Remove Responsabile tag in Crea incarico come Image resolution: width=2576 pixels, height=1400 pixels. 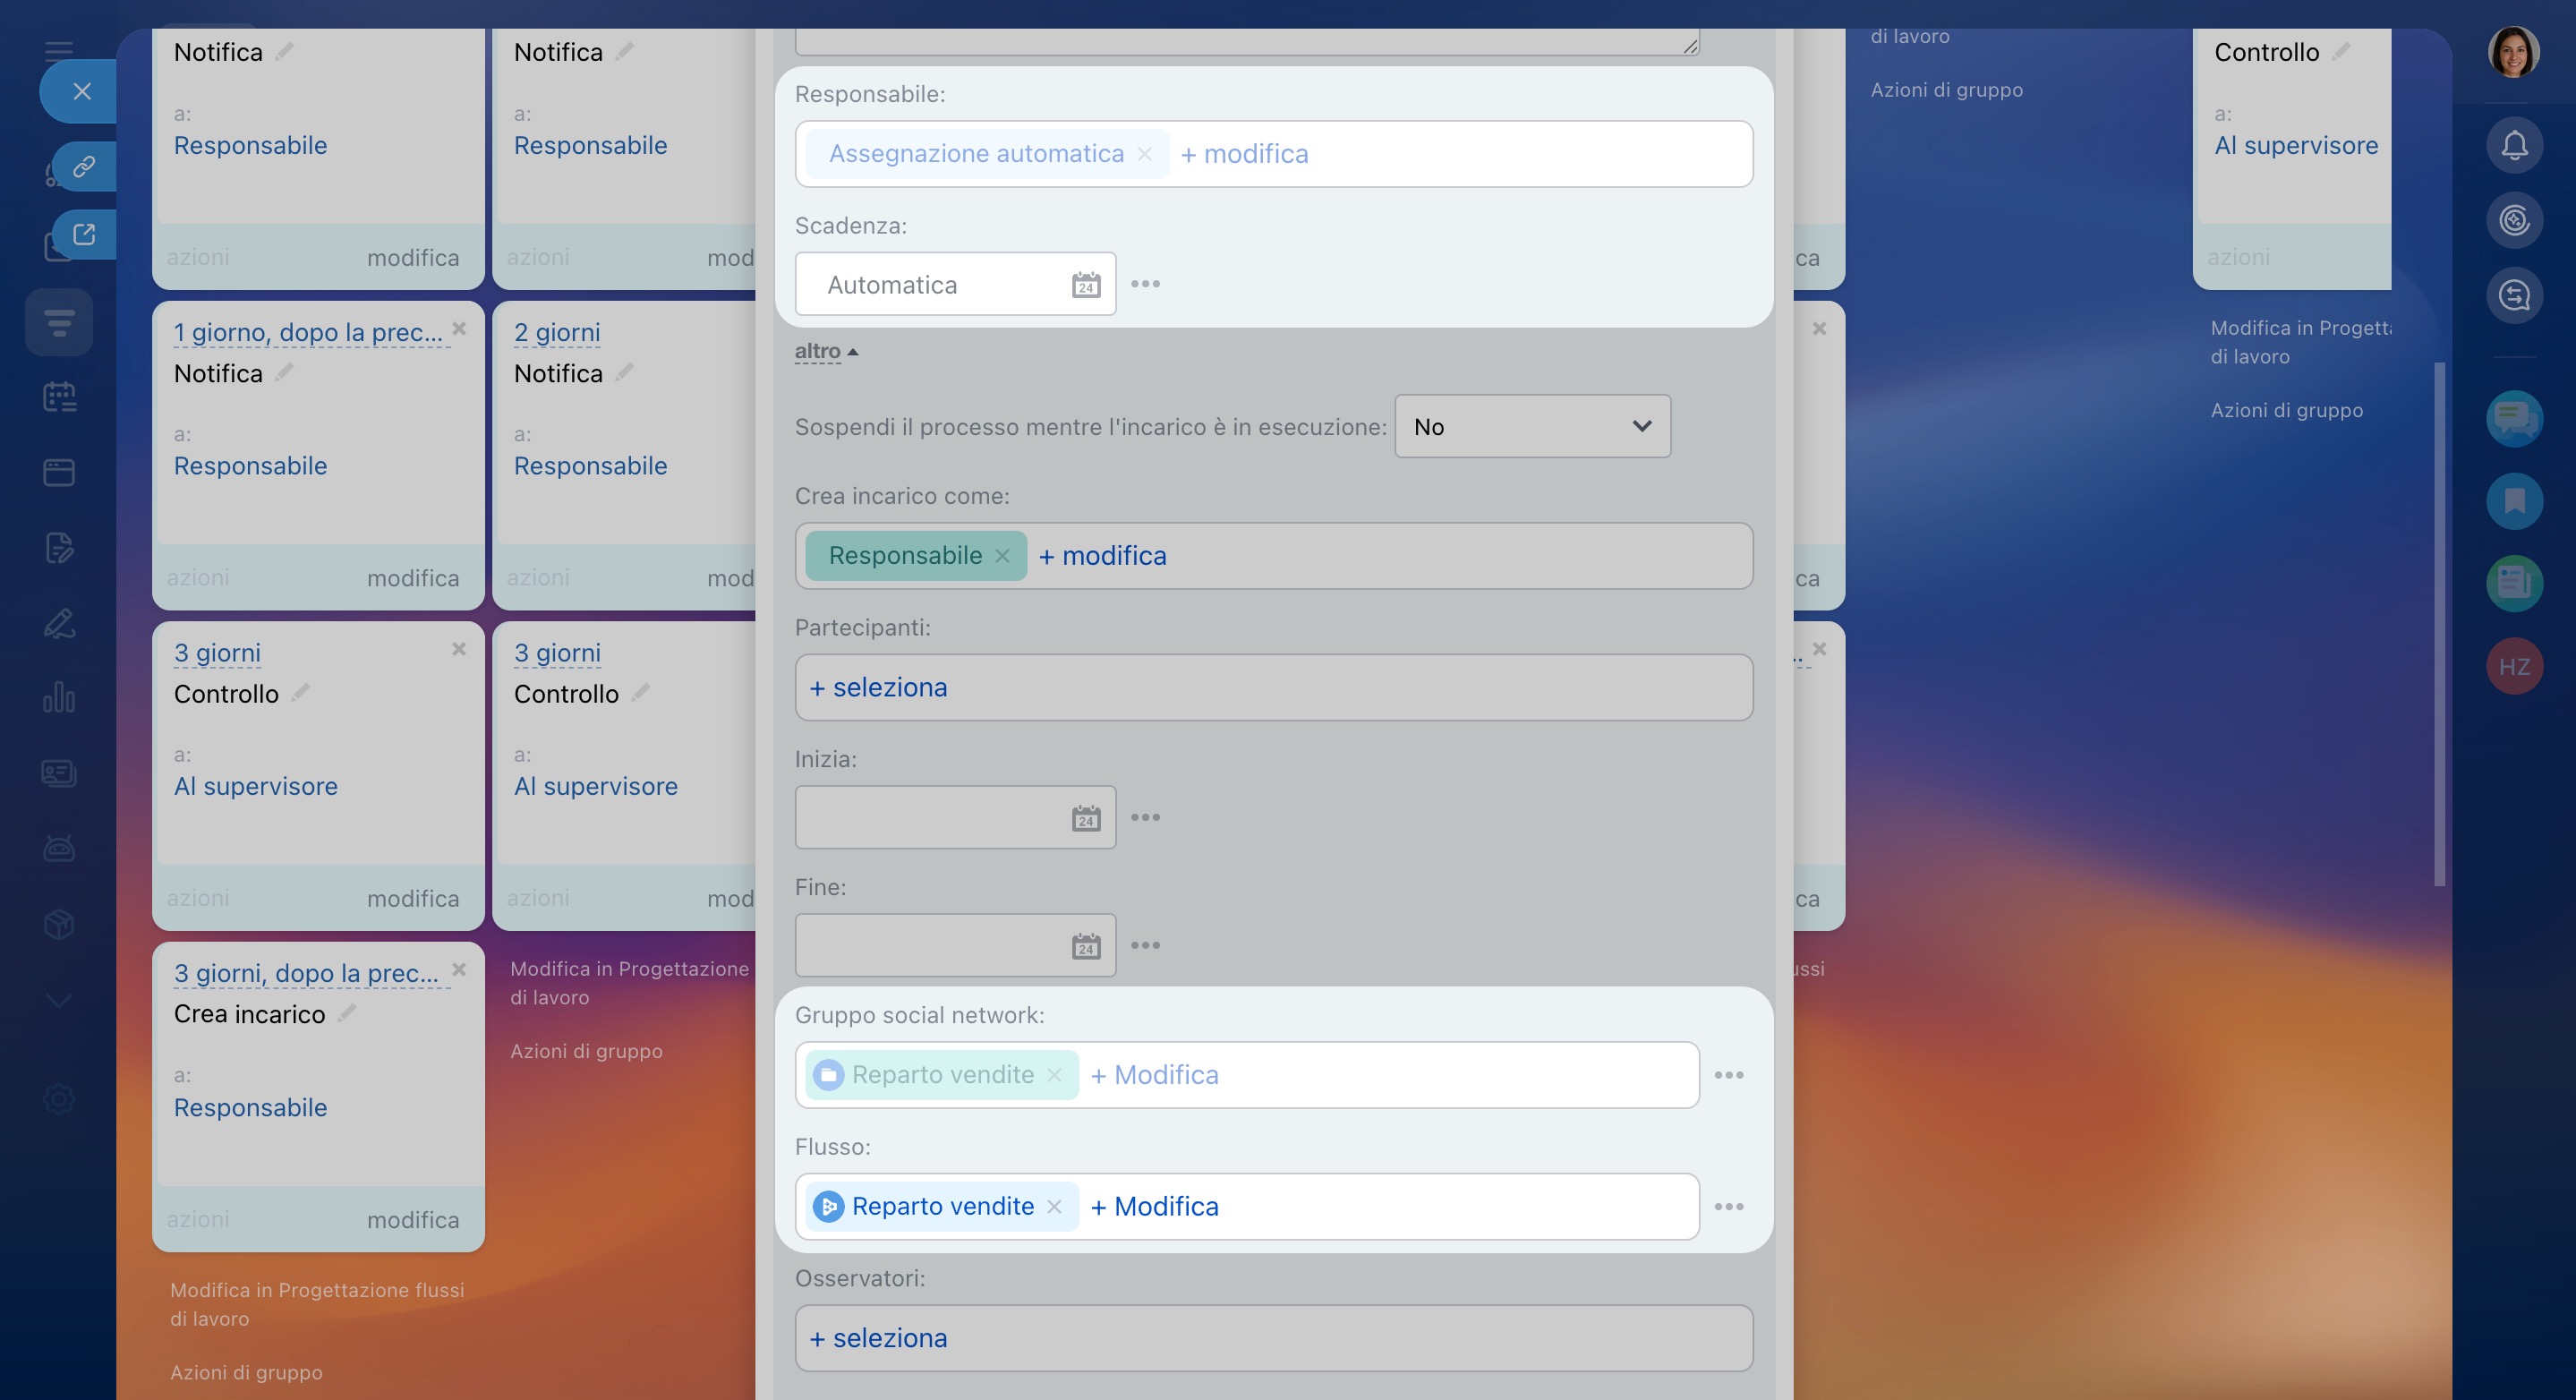point(1002,556)
